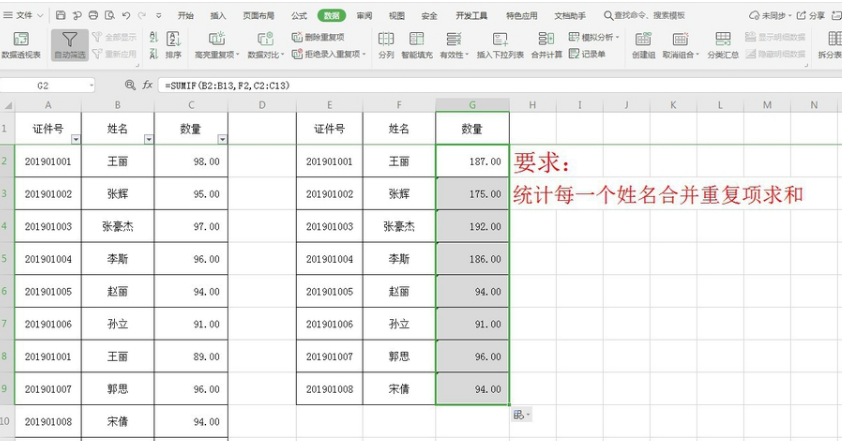Open the 开发工具 (Developer) tab
Viewport: 842px width, 441px height.
point(471,16)
